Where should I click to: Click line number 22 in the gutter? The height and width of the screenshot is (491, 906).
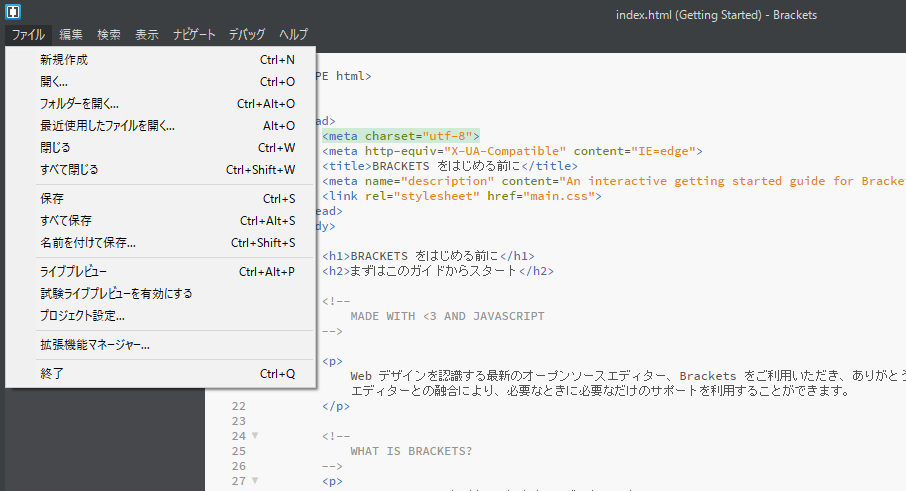point(239,406)
